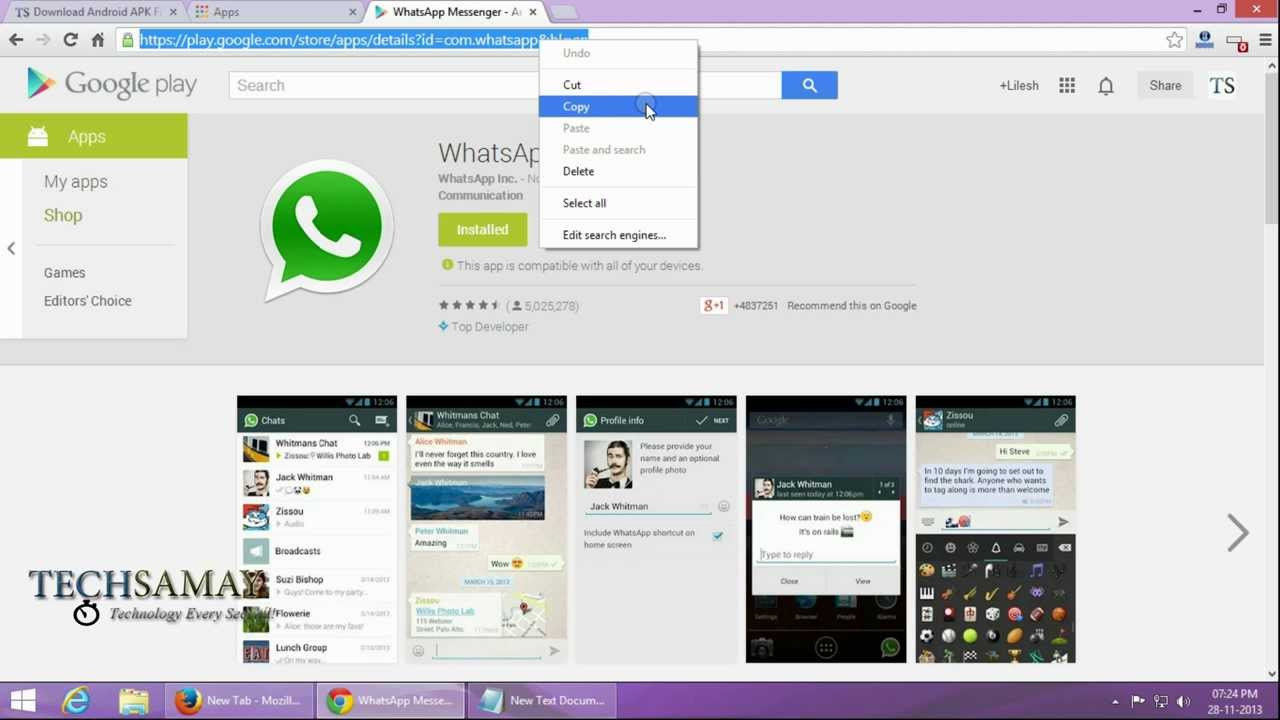Click the page vertical scrollbar
This screenshot has width=1280, height=720.
[1272, 150]
